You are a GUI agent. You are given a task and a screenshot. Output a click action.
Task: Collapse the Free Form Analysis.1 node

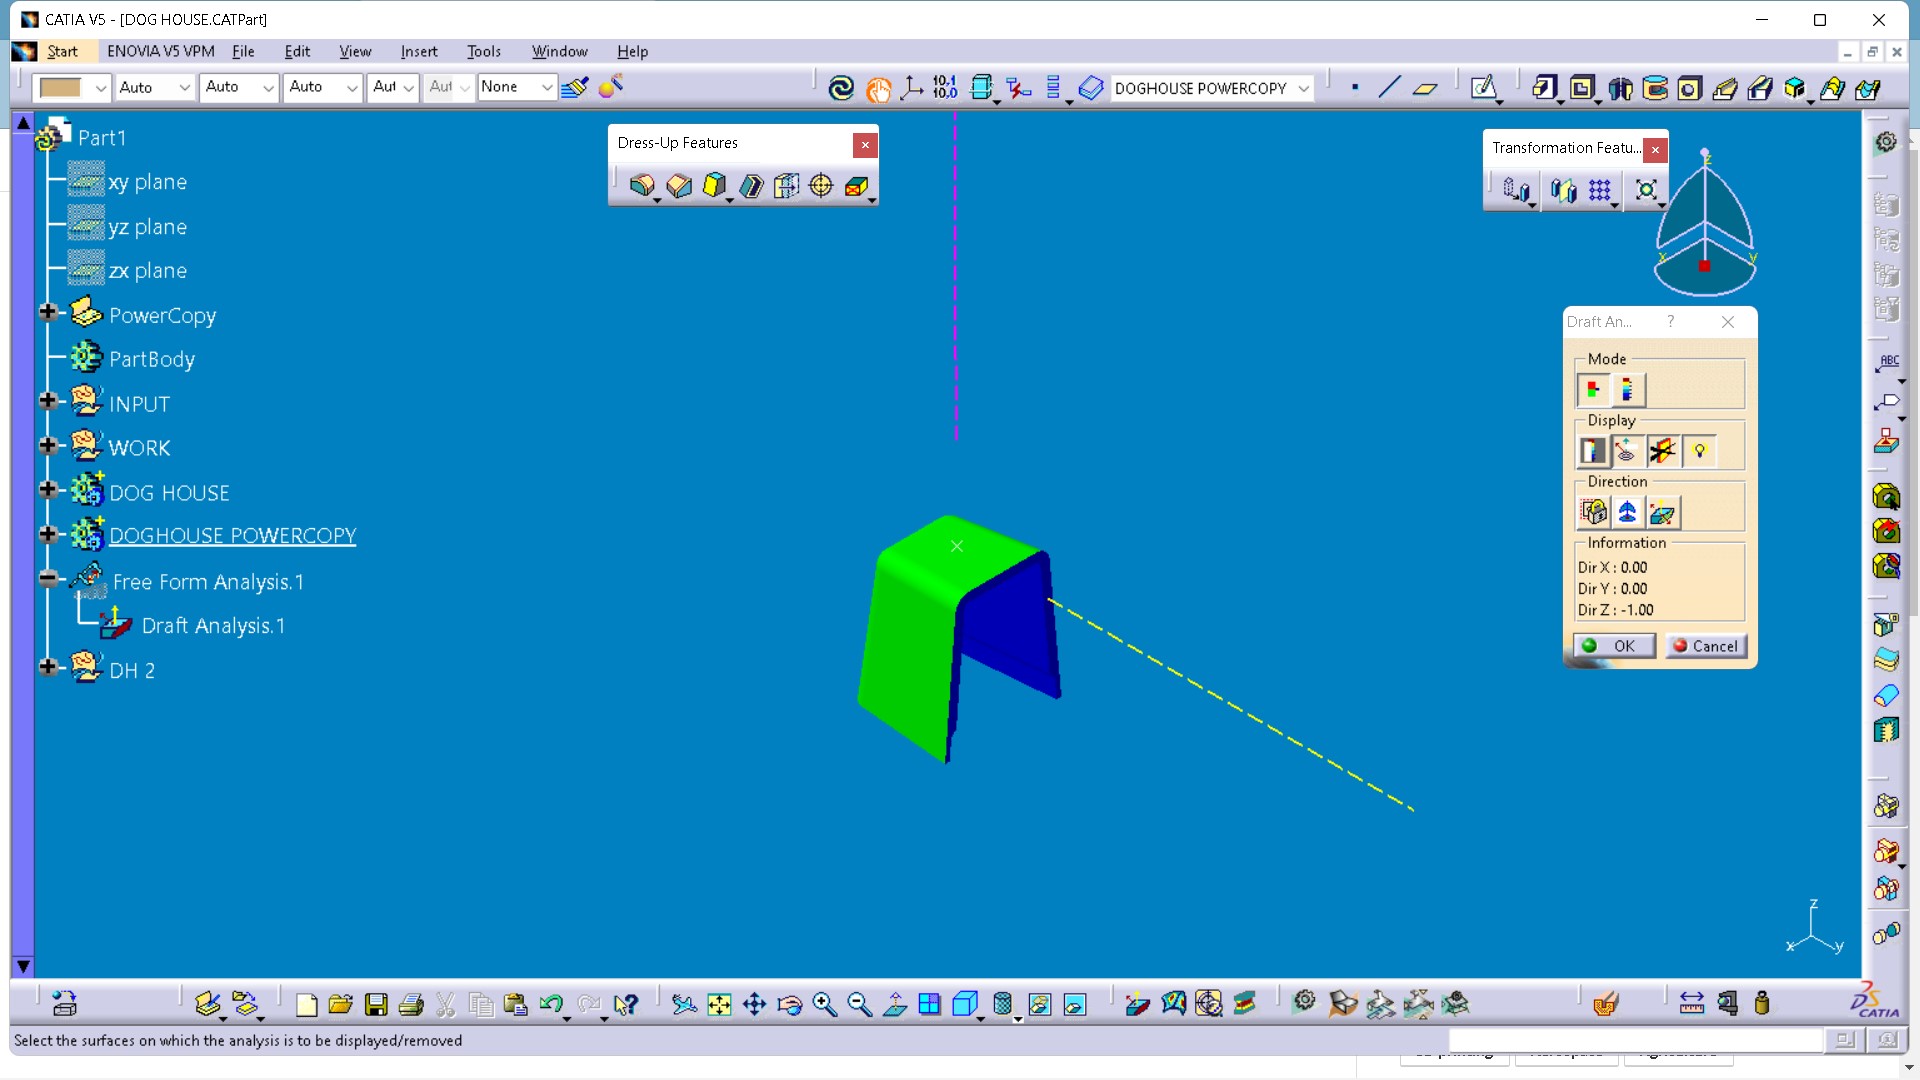tap(47, 578)
